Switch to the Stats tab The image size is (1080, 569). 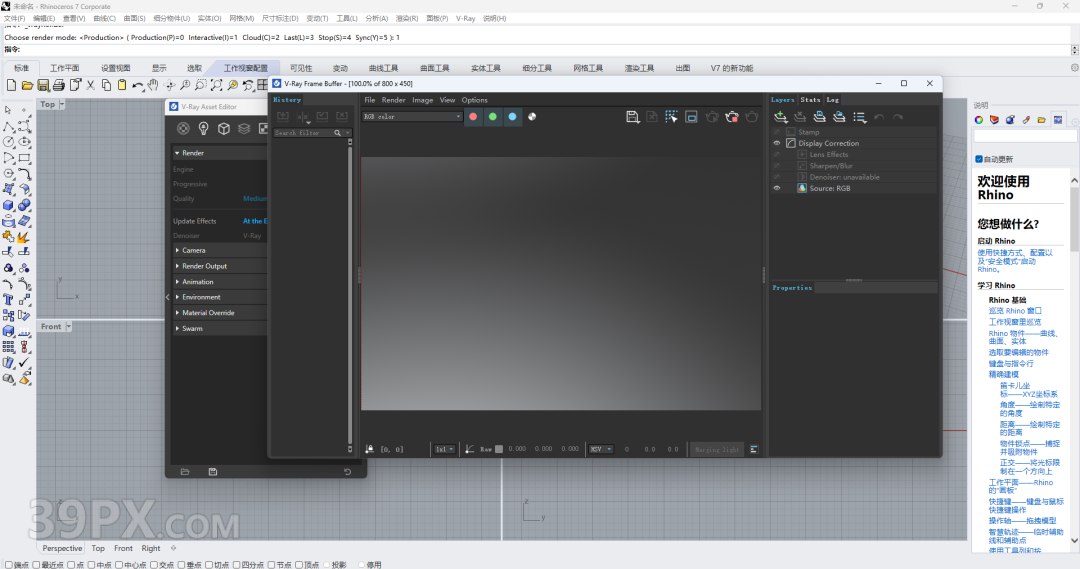point(809,100)
